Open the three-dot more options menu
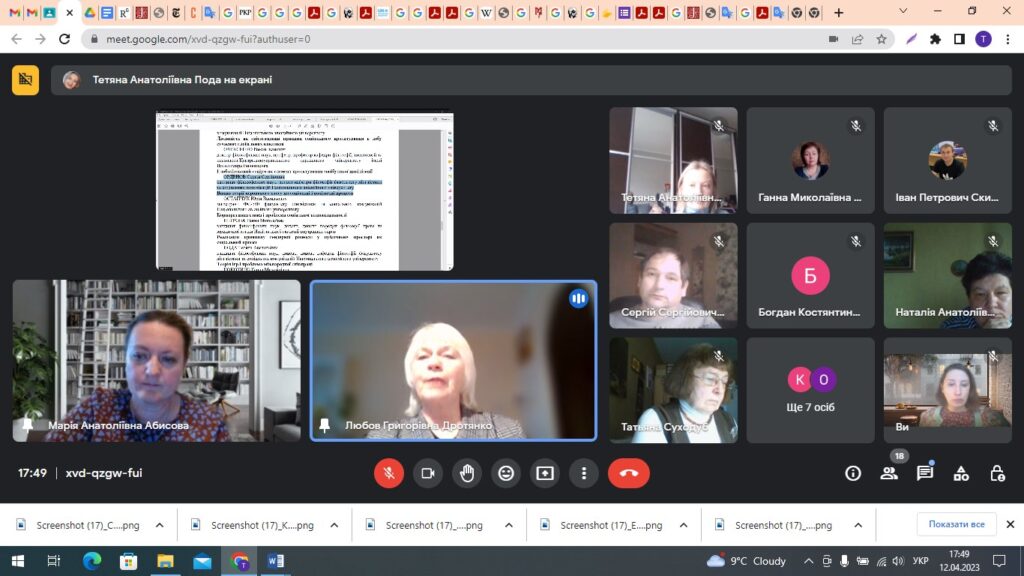Image resolution: width=1024 pixels, height=576 pixels. coord(584,473)
